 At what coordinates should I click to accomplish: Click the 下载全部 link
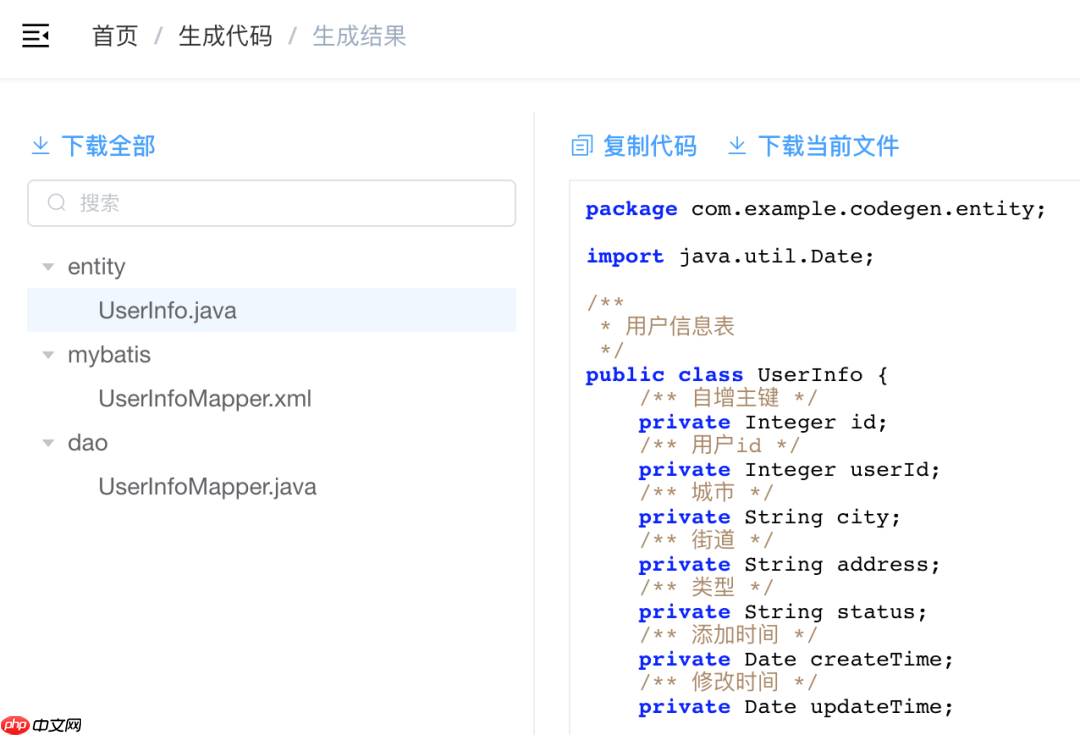(x=108, y=145)
